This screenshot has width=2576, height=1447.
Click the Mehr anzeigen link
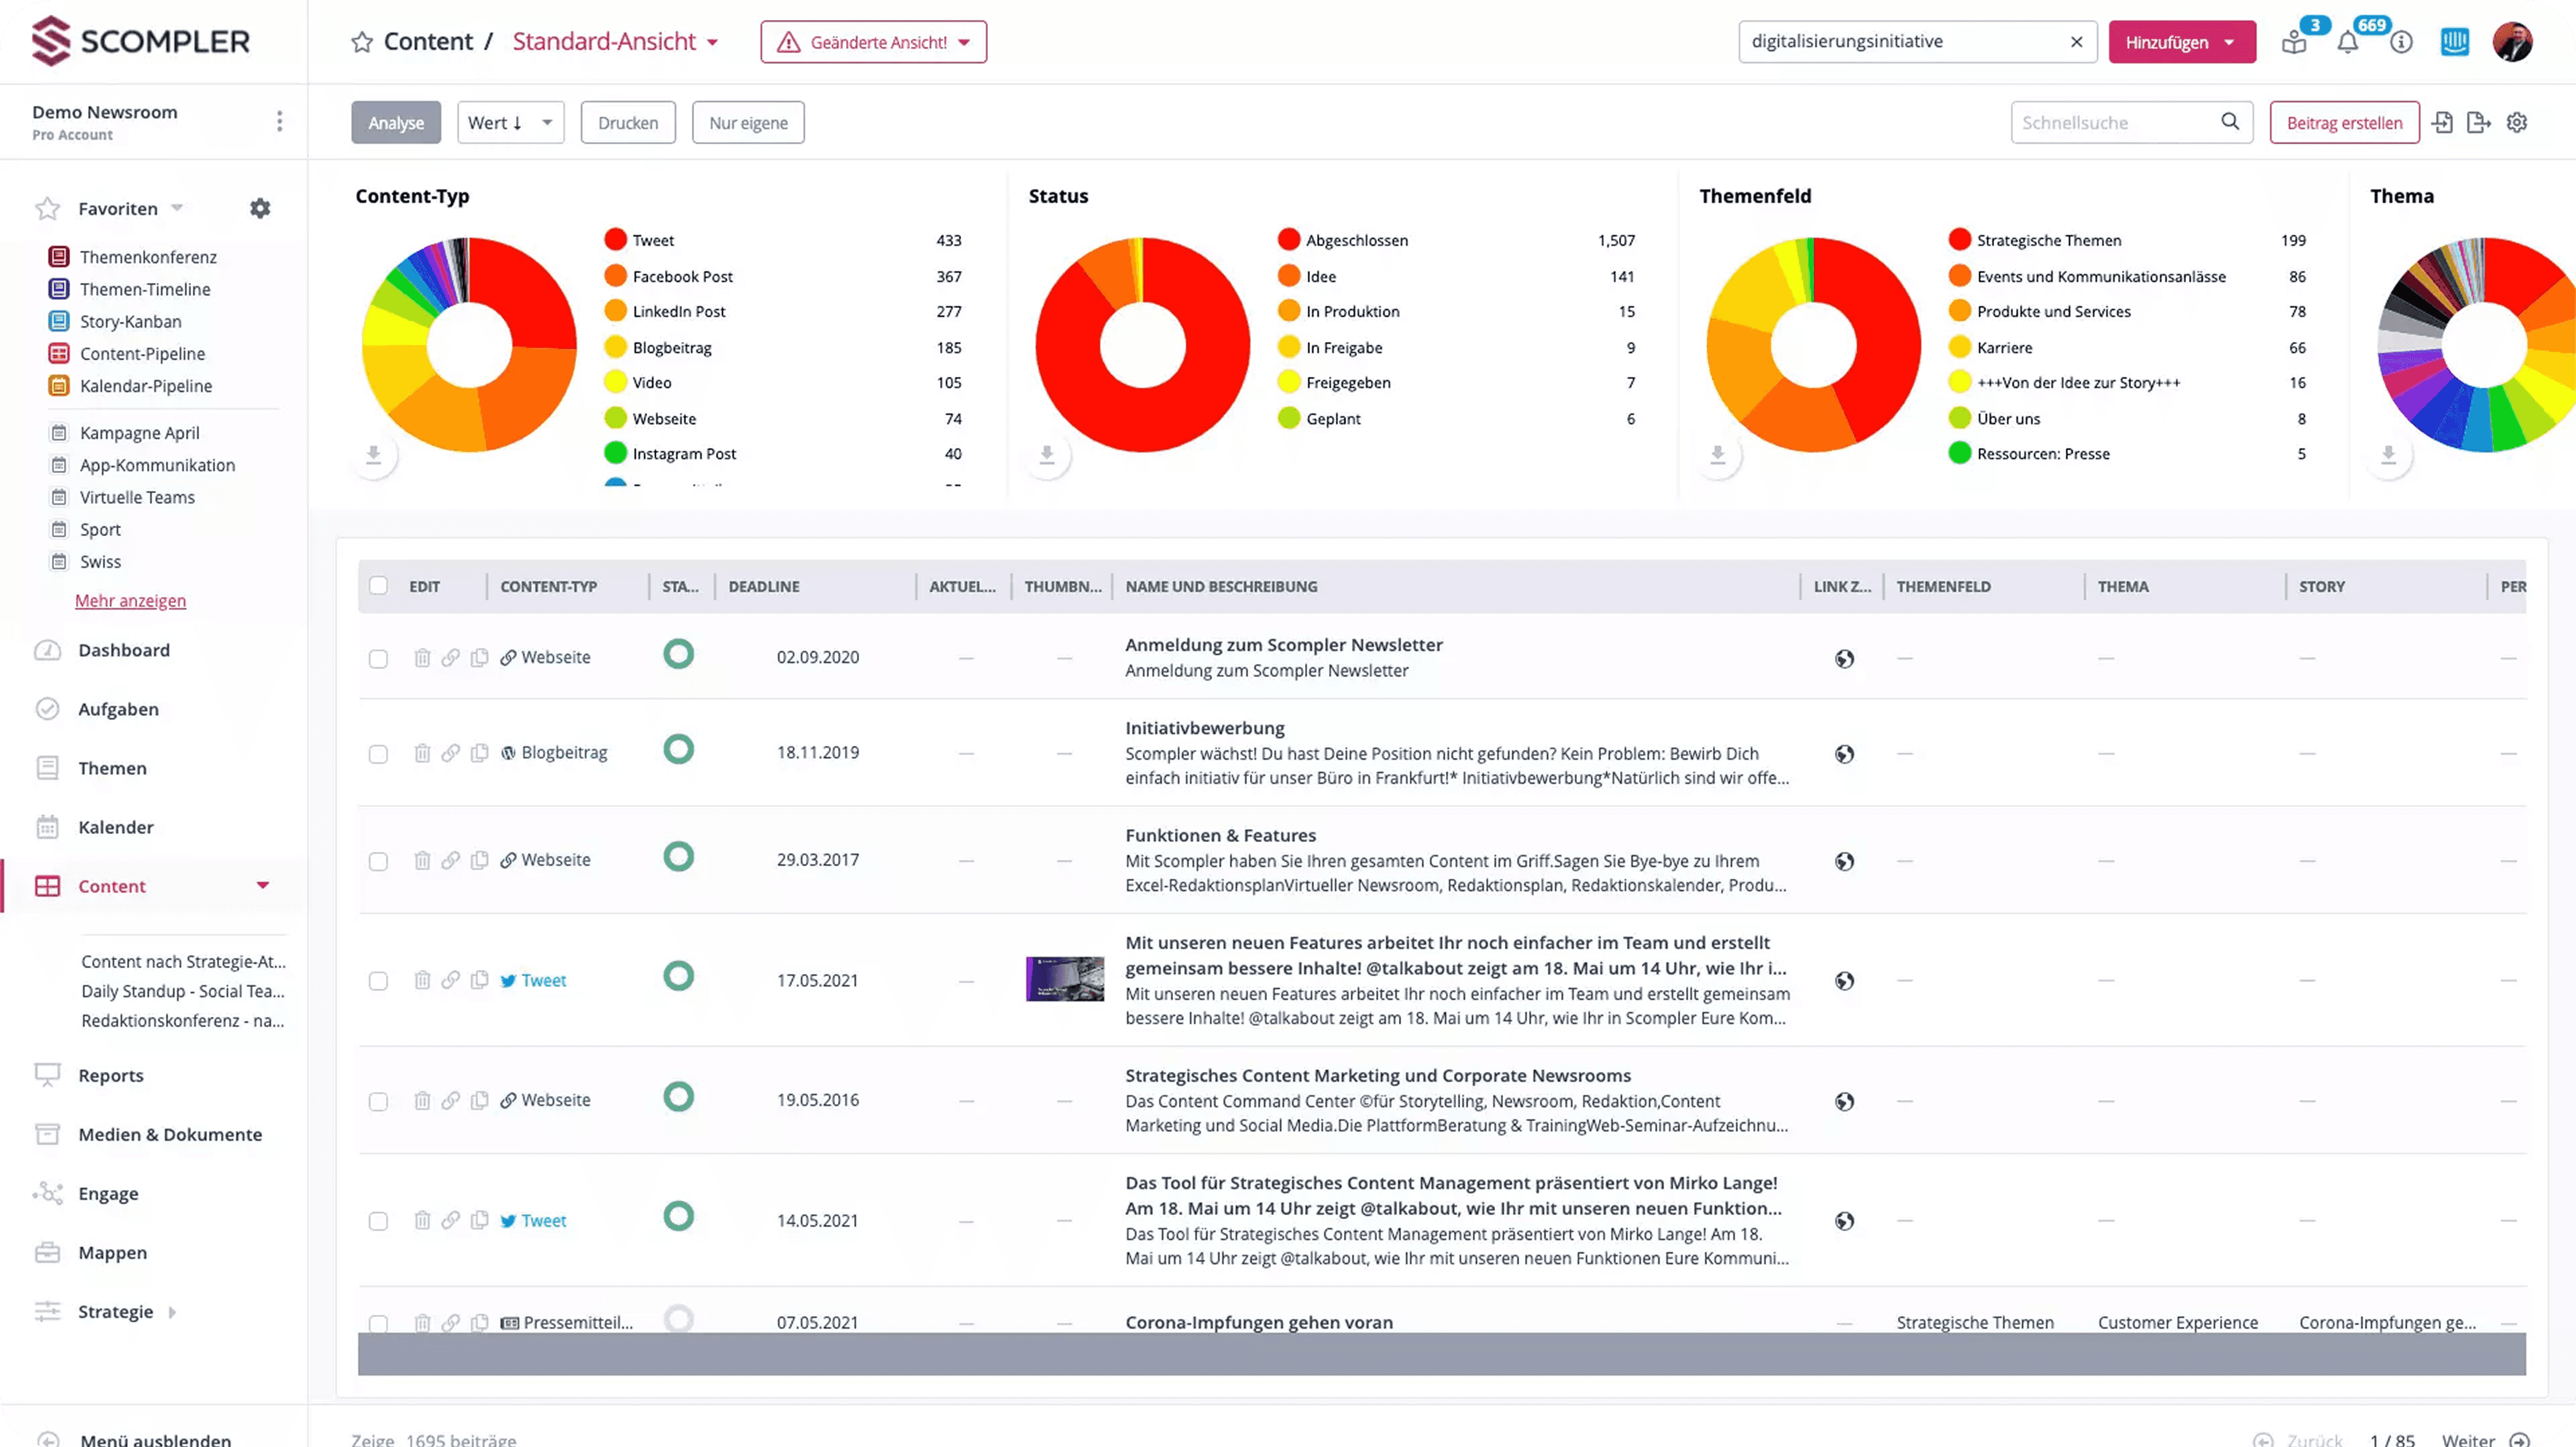(130, 600)
